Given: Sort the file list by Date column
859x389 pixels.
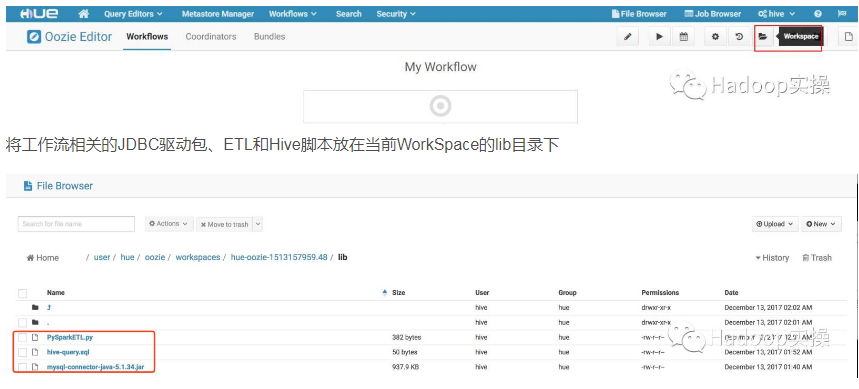Looking at the screenshot, I should click(x=731, y=293).
